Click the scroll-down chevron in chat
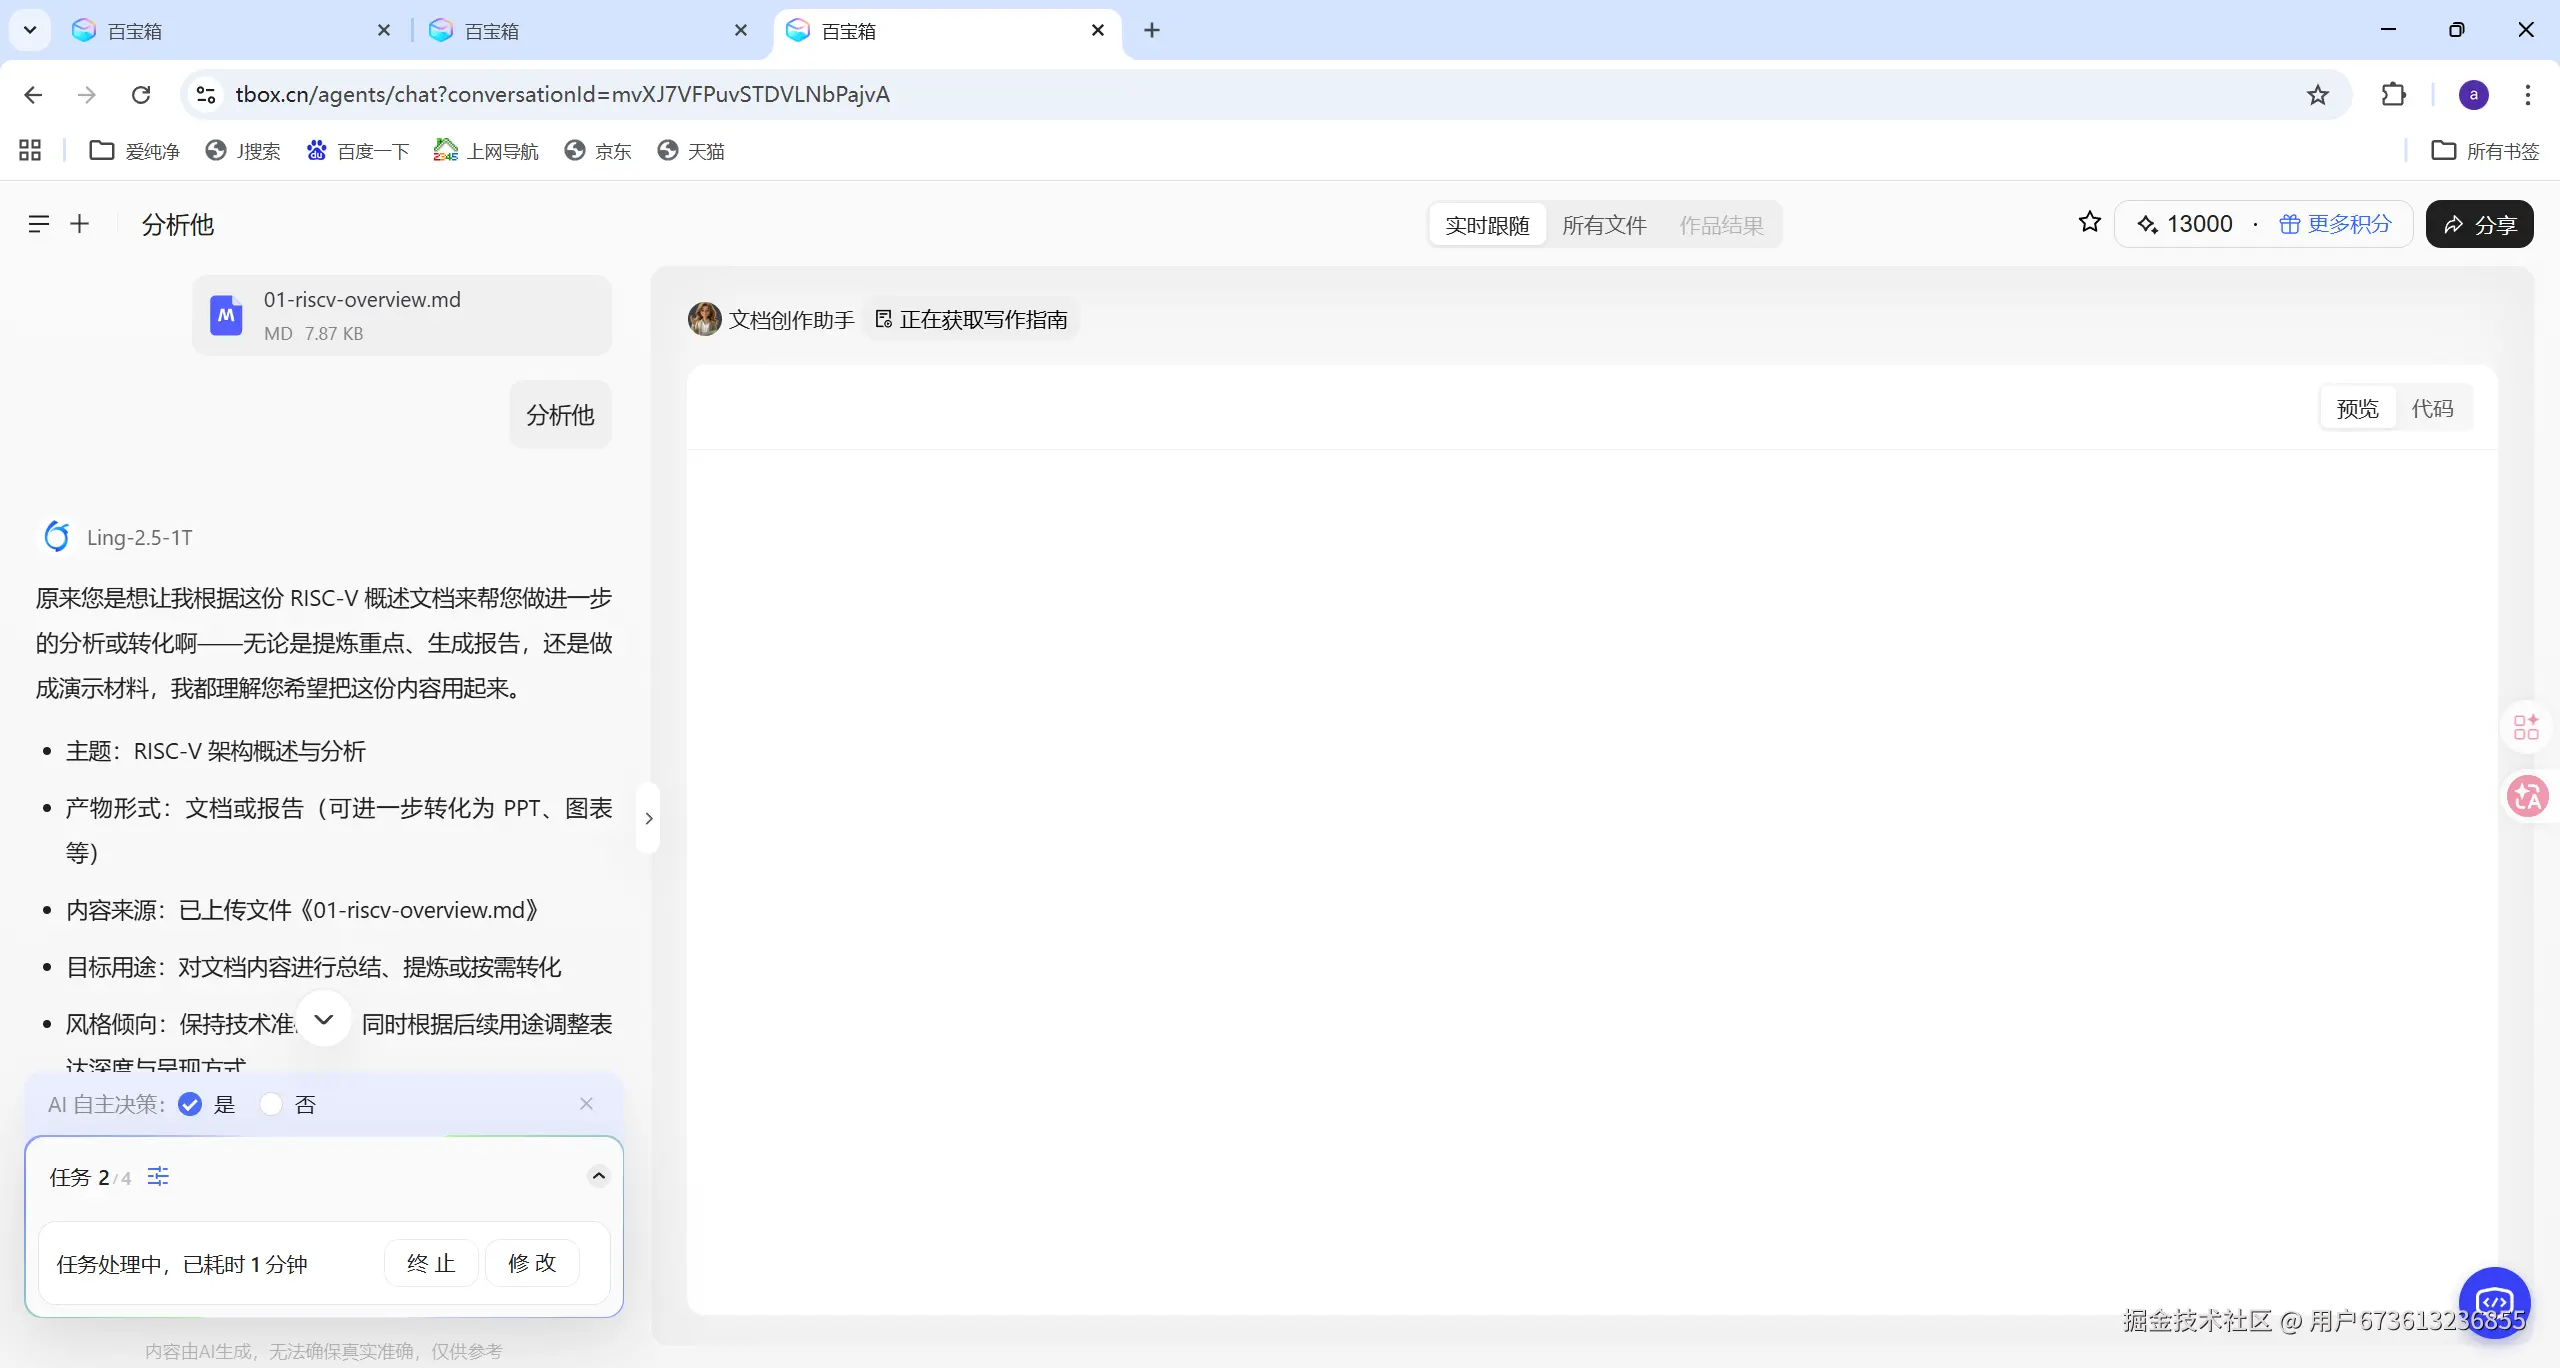The height and width of the screenshot is (1368, 2560). (324, 1019)
